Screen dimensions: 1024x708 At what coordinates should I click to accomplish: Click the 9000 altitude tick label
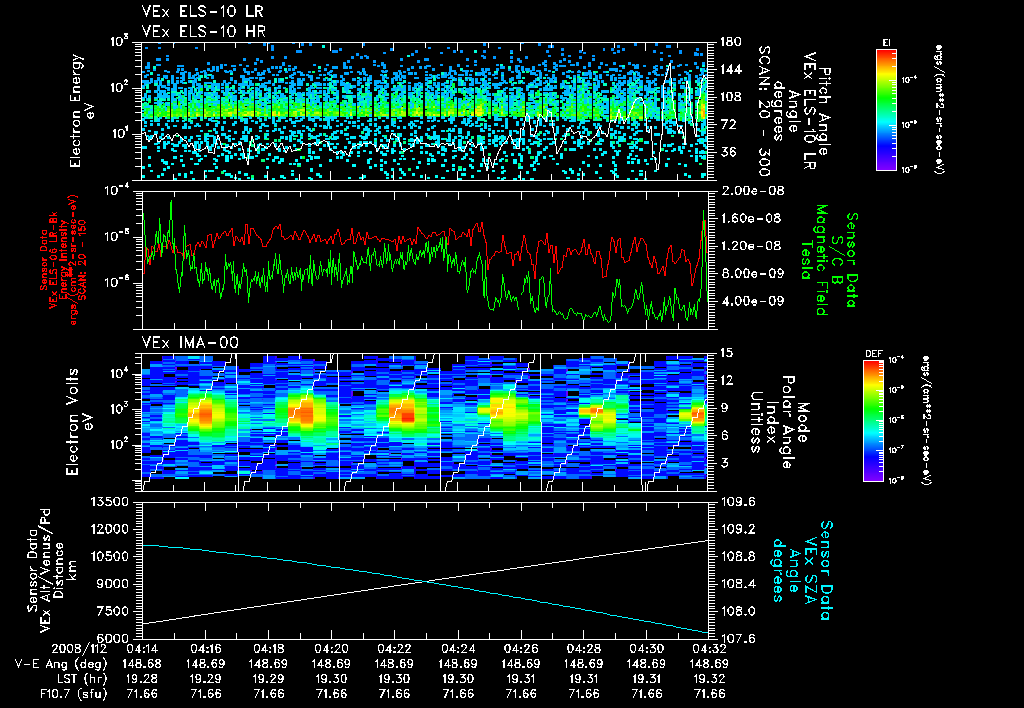click(113, 584)
